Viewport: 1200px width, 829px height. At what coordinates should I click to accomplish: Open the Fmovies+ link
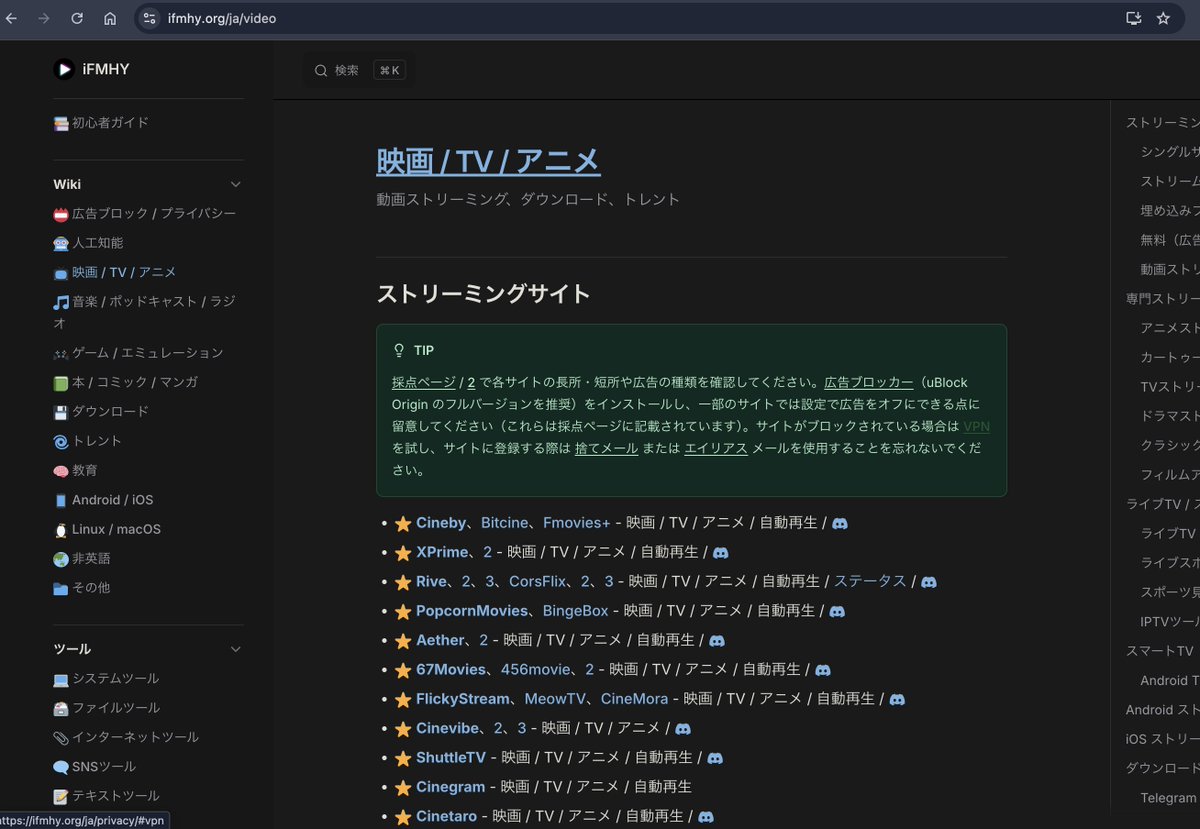(x=576, y=523)
